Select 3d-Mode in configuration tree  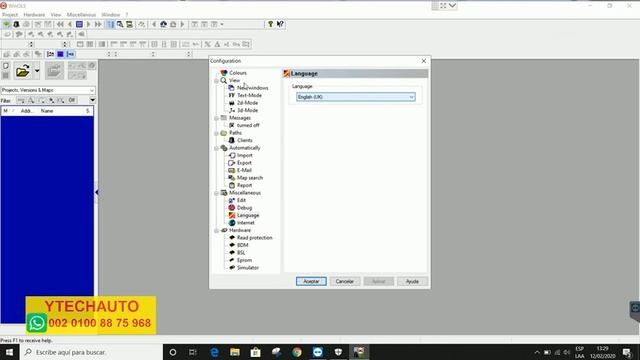[x=247, y=110]
